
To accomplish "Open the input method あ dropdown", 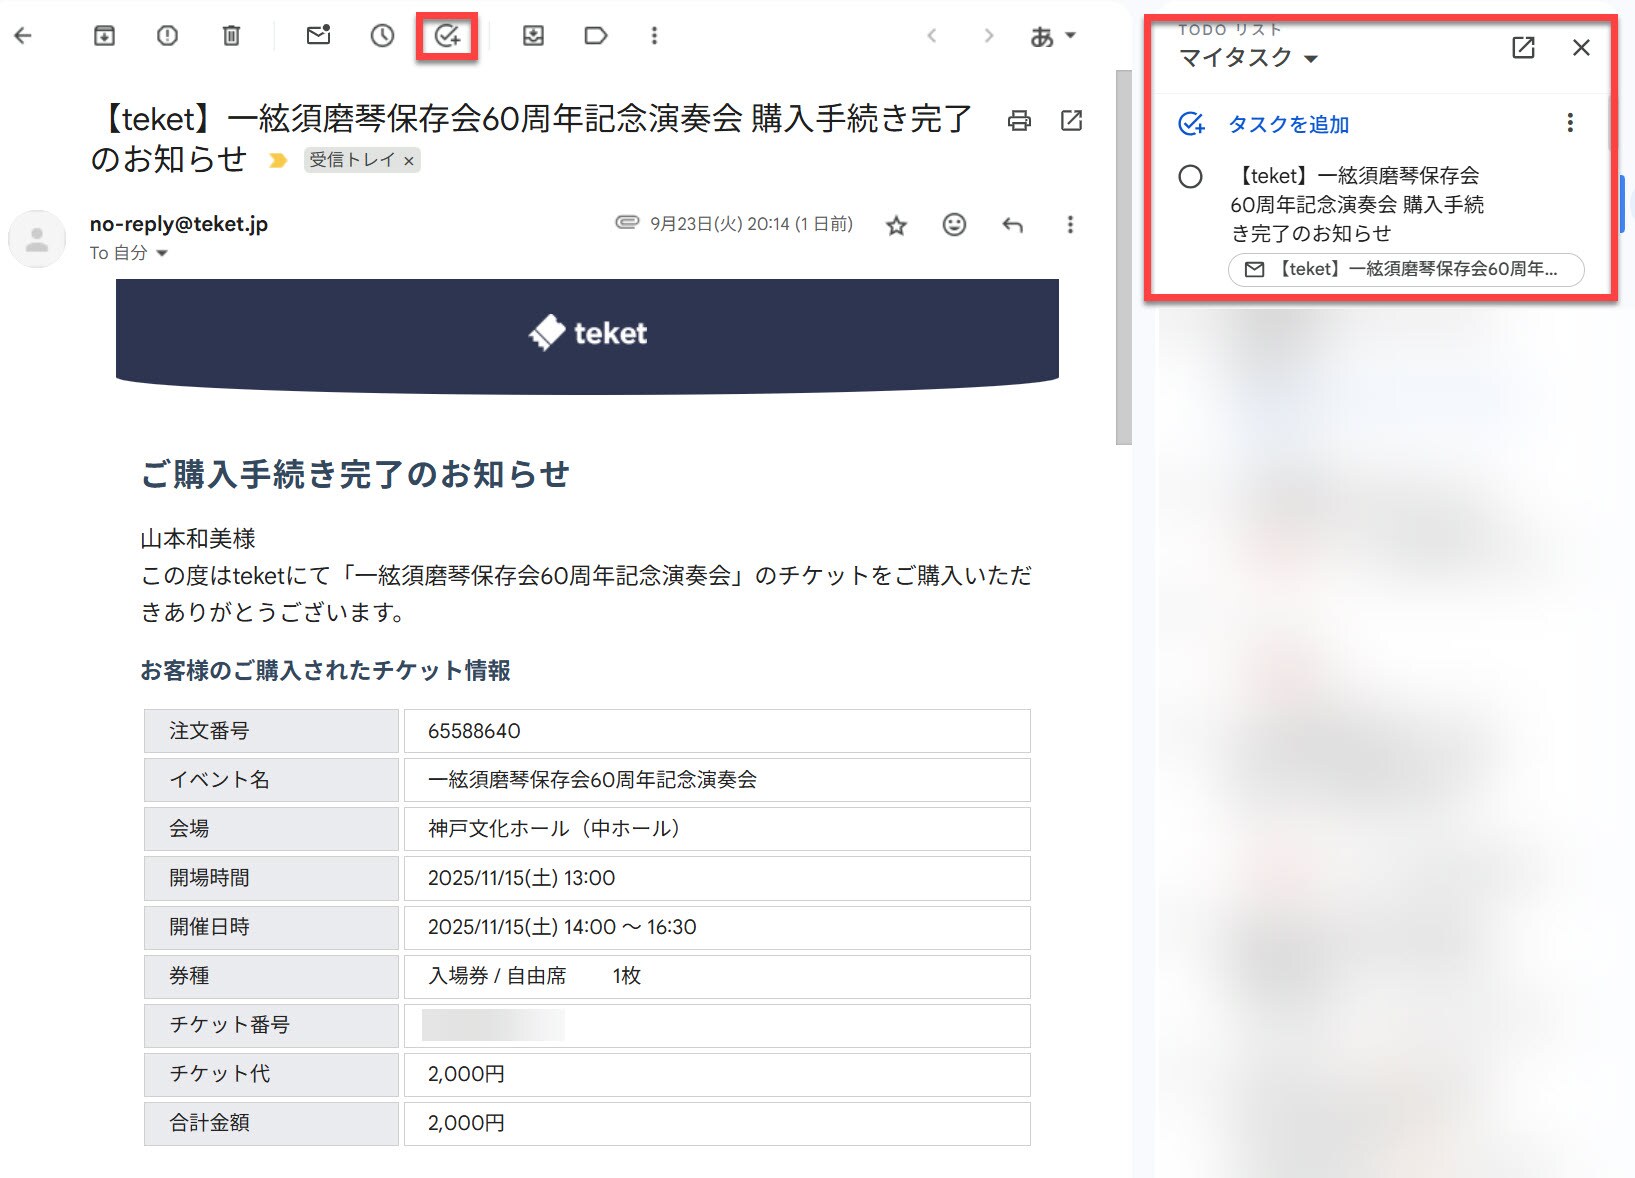I will [x=1052, y=37].
